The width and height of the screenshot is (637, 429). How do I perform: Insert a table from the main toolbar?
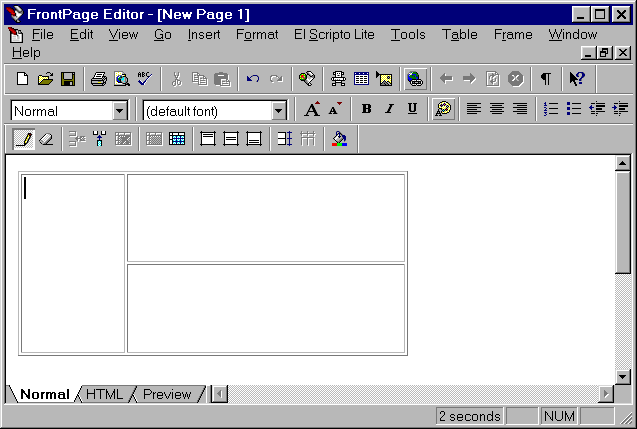click(x=361, y=78)
